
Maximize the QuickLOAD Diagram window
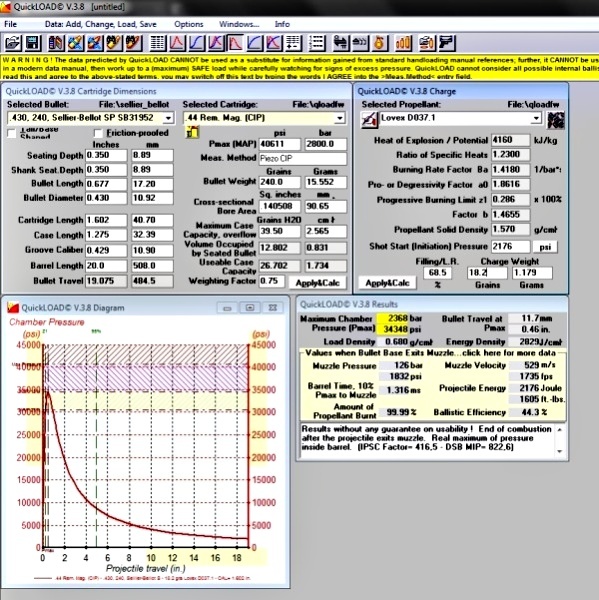(x=250, y=308)
